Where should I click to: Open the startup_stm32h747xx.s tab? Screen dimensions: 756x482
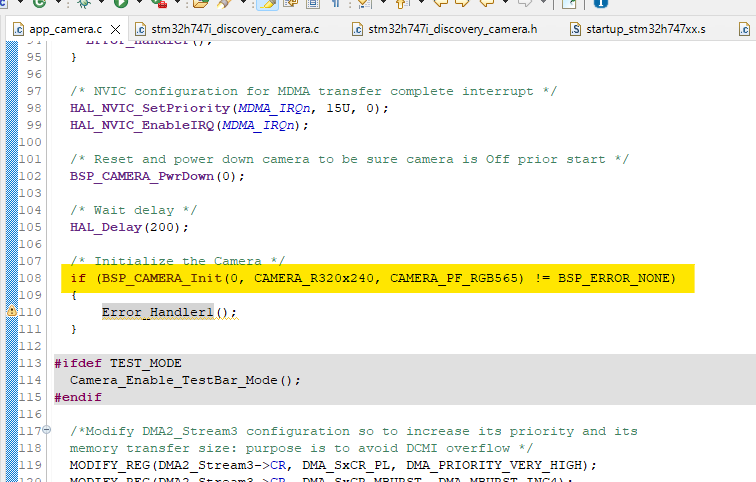[637, 29]
